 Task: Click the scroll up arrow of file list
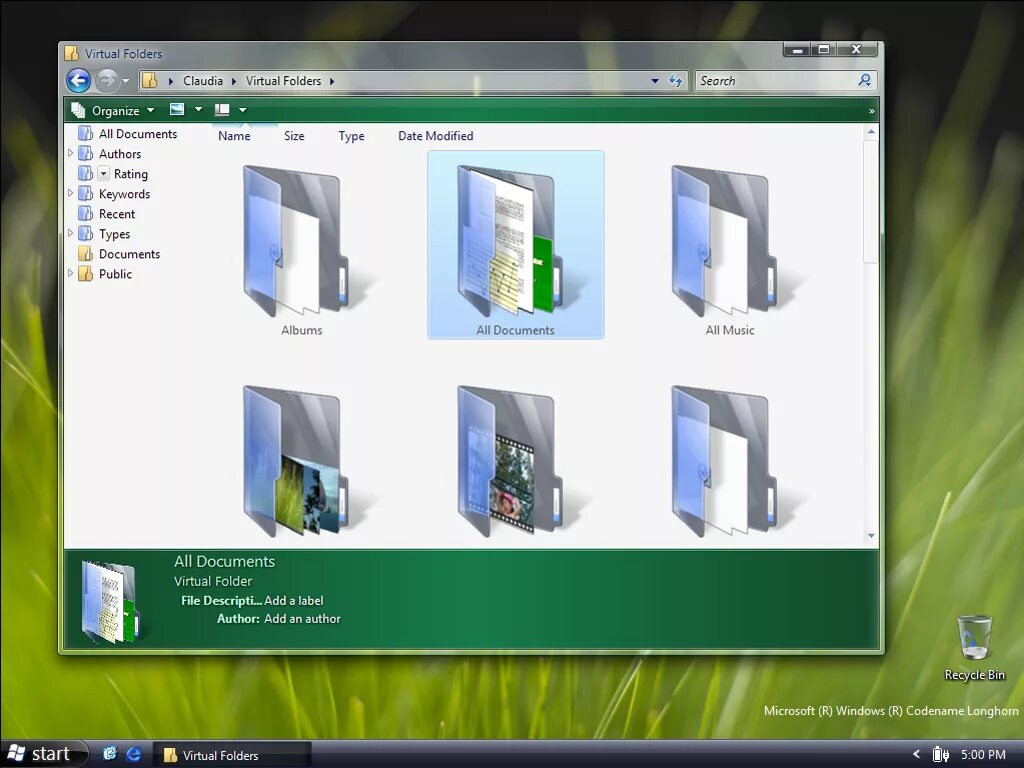pos(871,132)
